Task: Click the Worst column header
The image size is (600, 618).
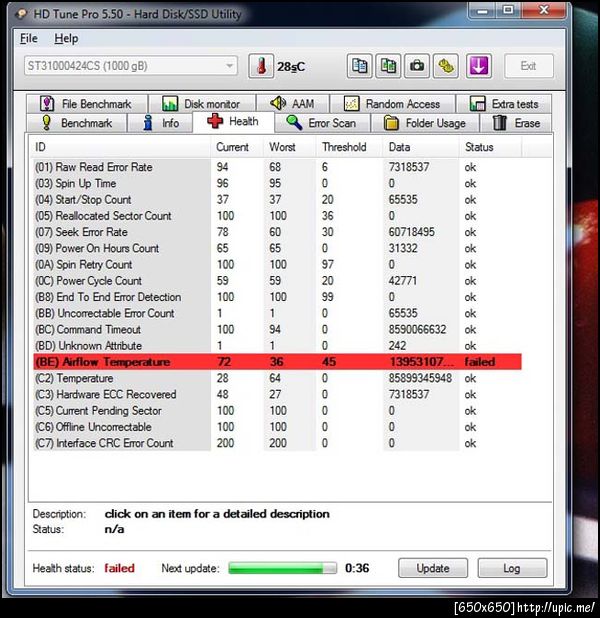Action: coord(289,147)
